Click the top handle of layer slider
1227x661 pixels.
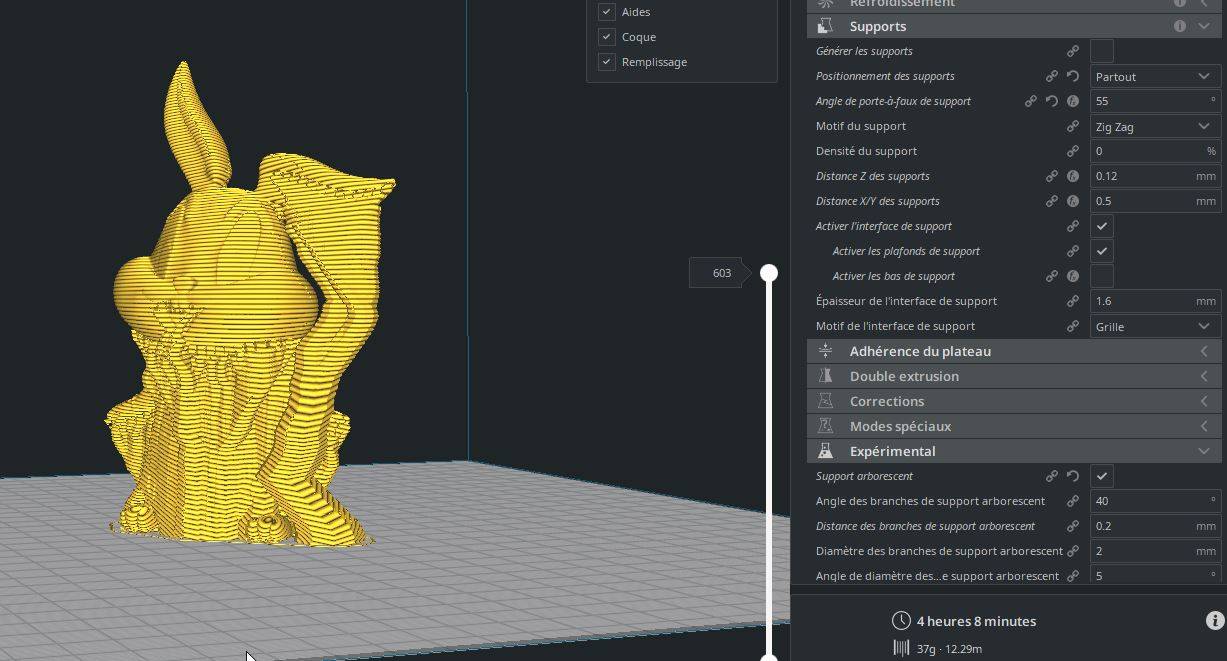pyautogui.click(x=769, y=273)
